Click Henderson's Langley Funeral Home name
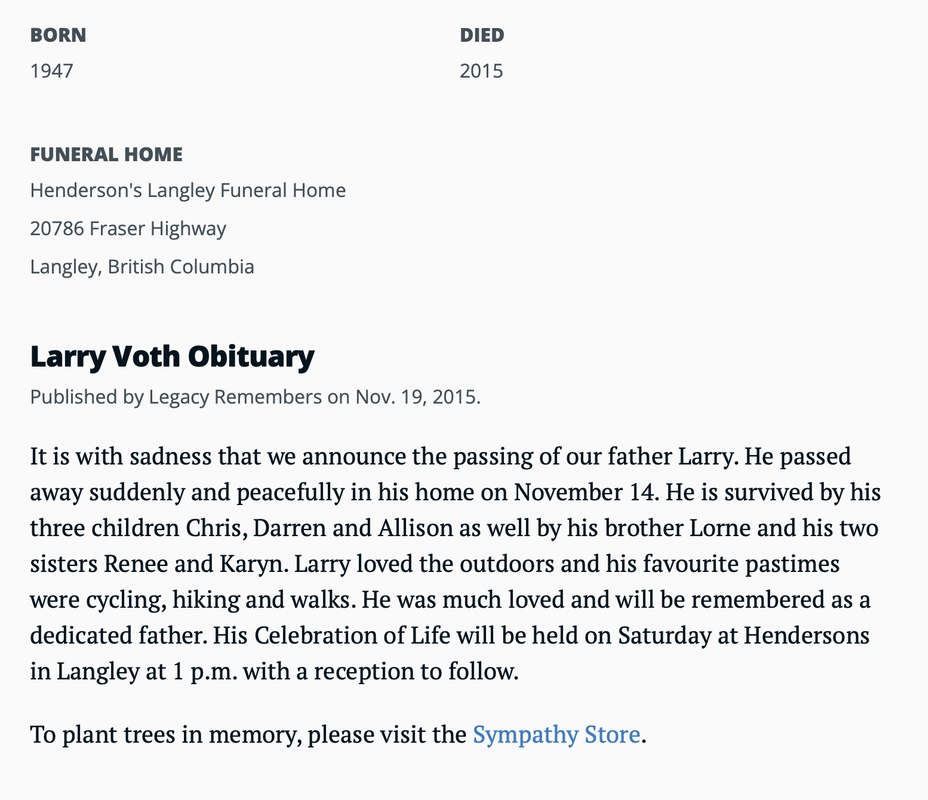Image resolution: width=928 pixels, height=800 pixels. (188, 190)
